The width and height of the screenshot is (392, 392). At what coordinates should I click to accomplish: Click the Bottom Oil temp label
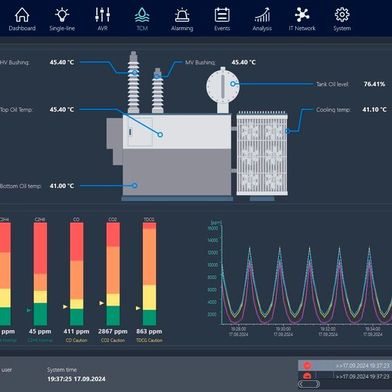(x=21, y=186)
